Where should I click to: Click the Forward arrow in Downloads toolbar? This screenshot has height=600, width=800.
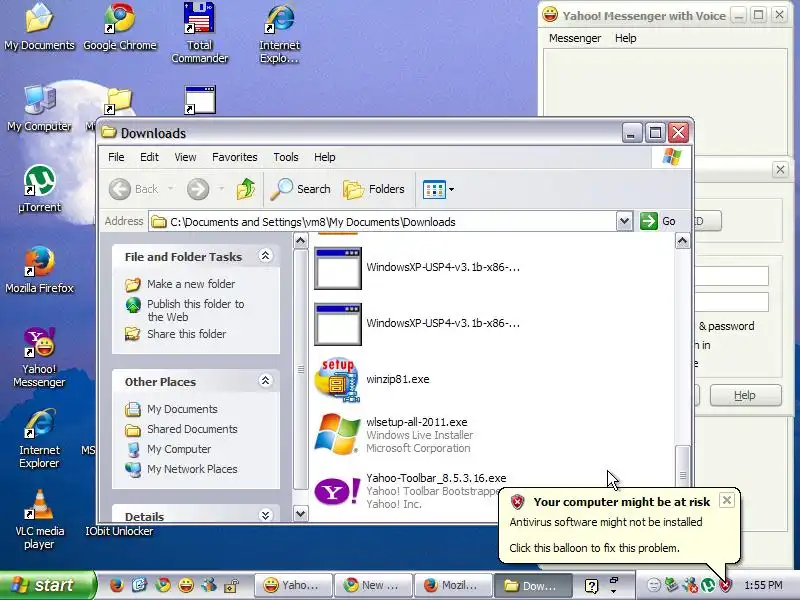(198, 189)
